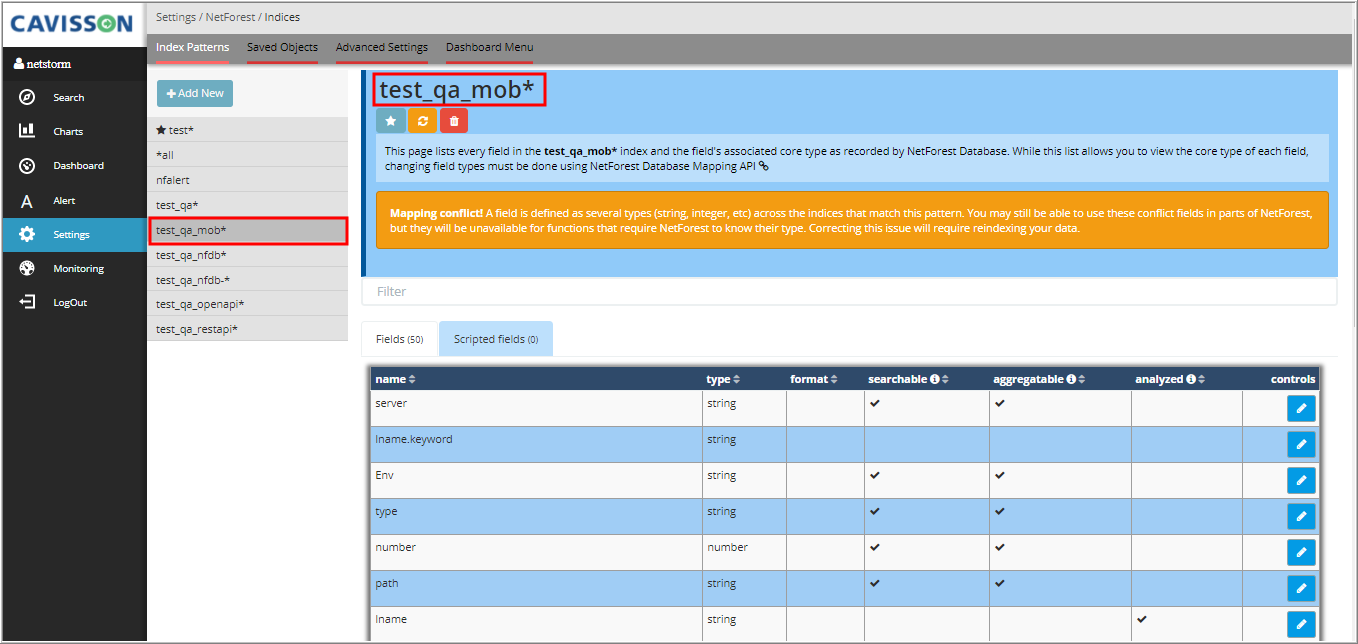Click the lname.keyword field name
The width and height of the screenshot is (1358, 644).
click(414, 439)
